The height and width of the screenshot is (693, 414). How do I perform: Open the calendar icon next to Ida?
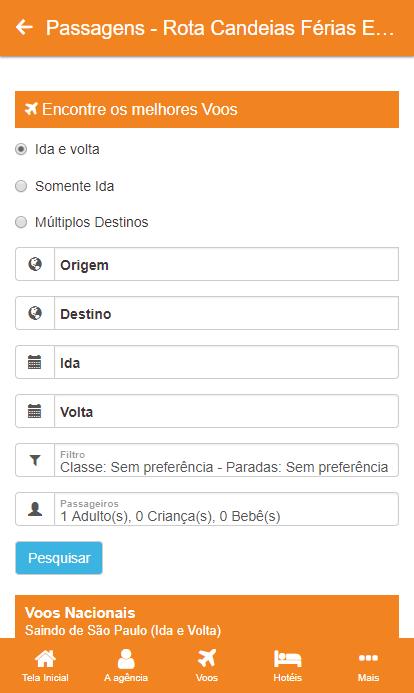(34, 362)
